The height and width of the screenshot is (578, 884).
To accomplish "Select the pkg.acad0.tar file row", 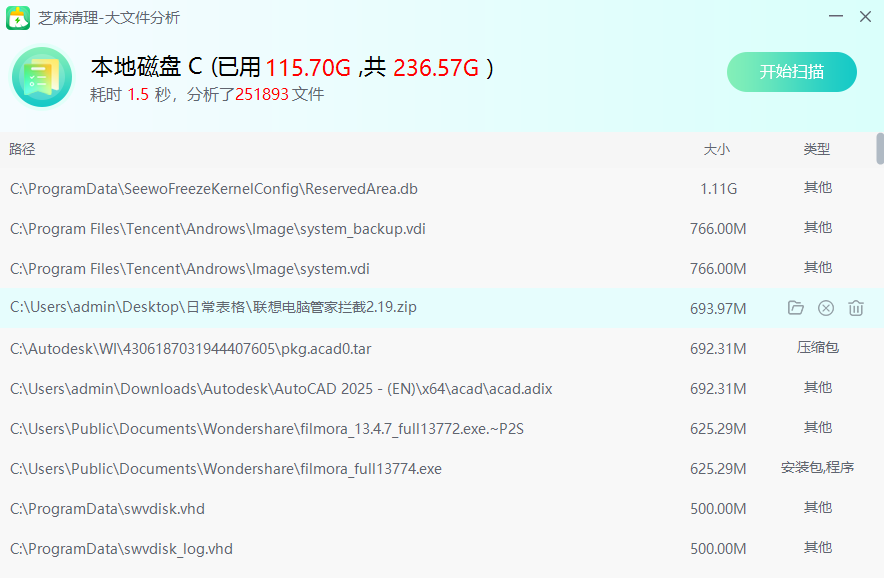I will (x=190, y=348).
